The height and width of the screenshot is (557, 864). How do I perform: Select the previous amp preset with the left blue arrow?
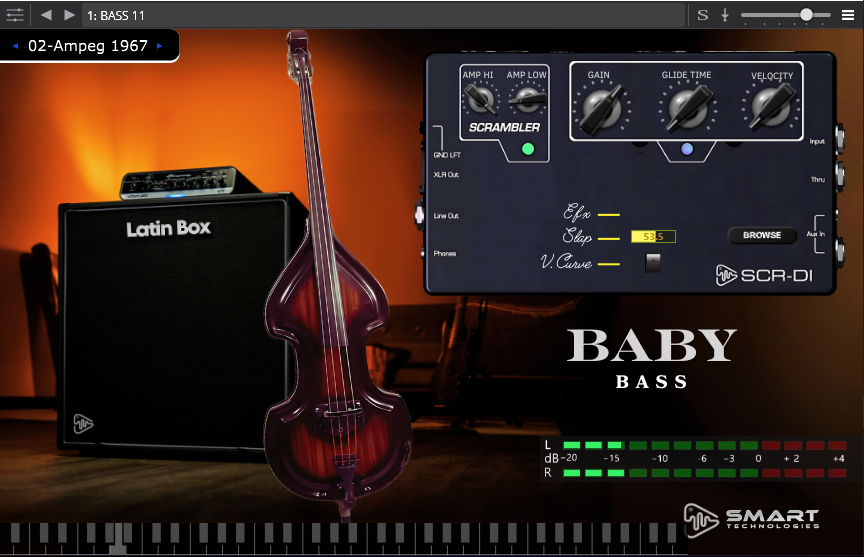coord(15,46)
